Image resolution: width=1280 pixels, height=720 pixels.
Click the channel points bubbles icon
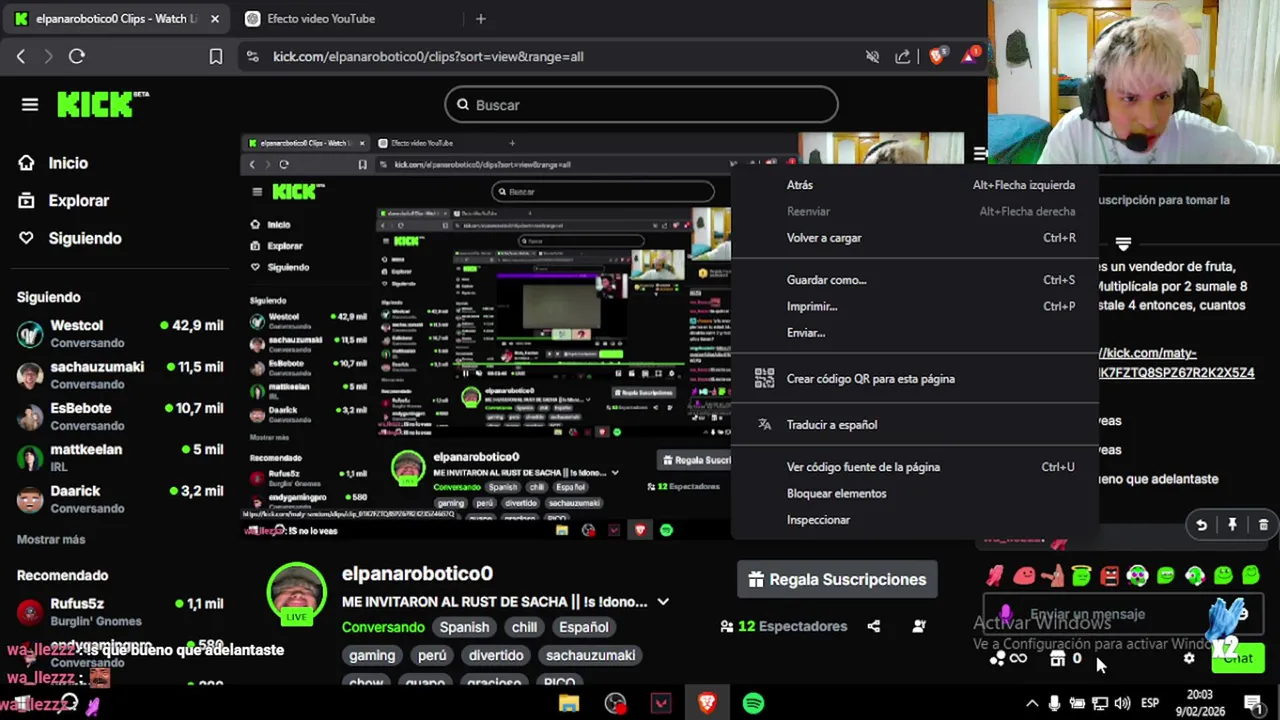pyautogui.click(x=997, y=658)
